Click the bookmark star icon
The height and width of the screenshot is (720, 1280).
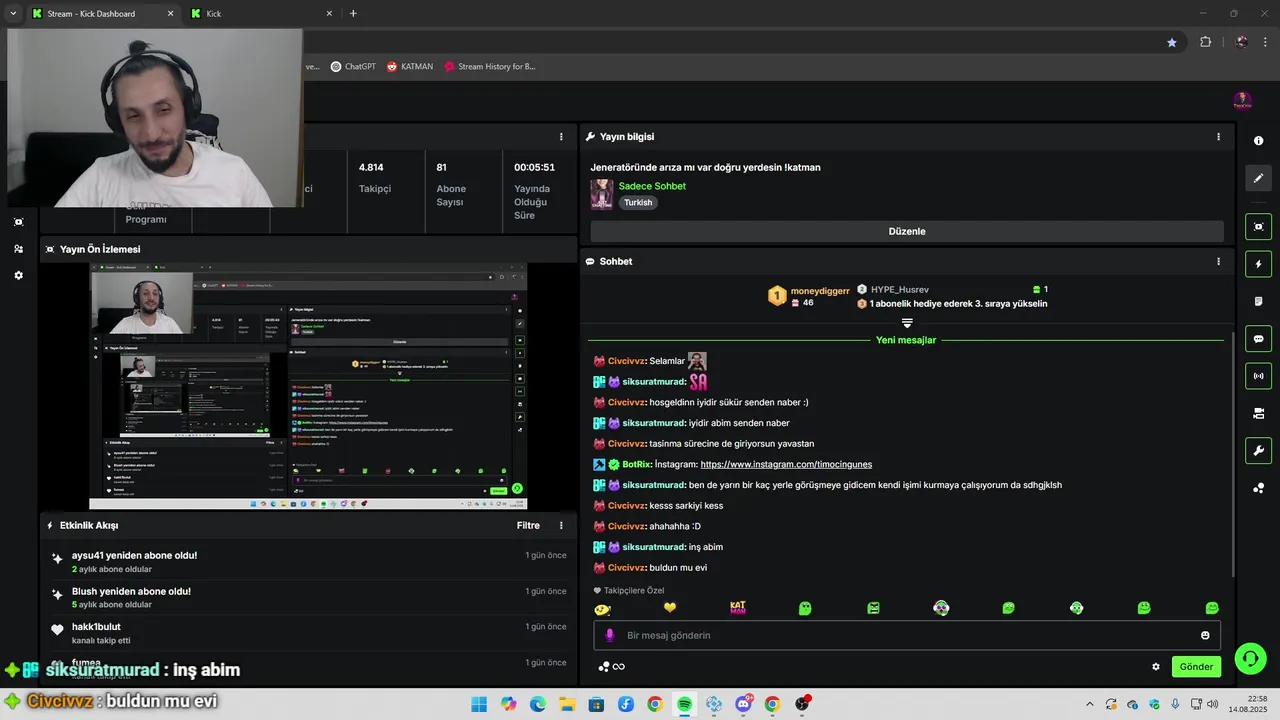(1172, 42)
